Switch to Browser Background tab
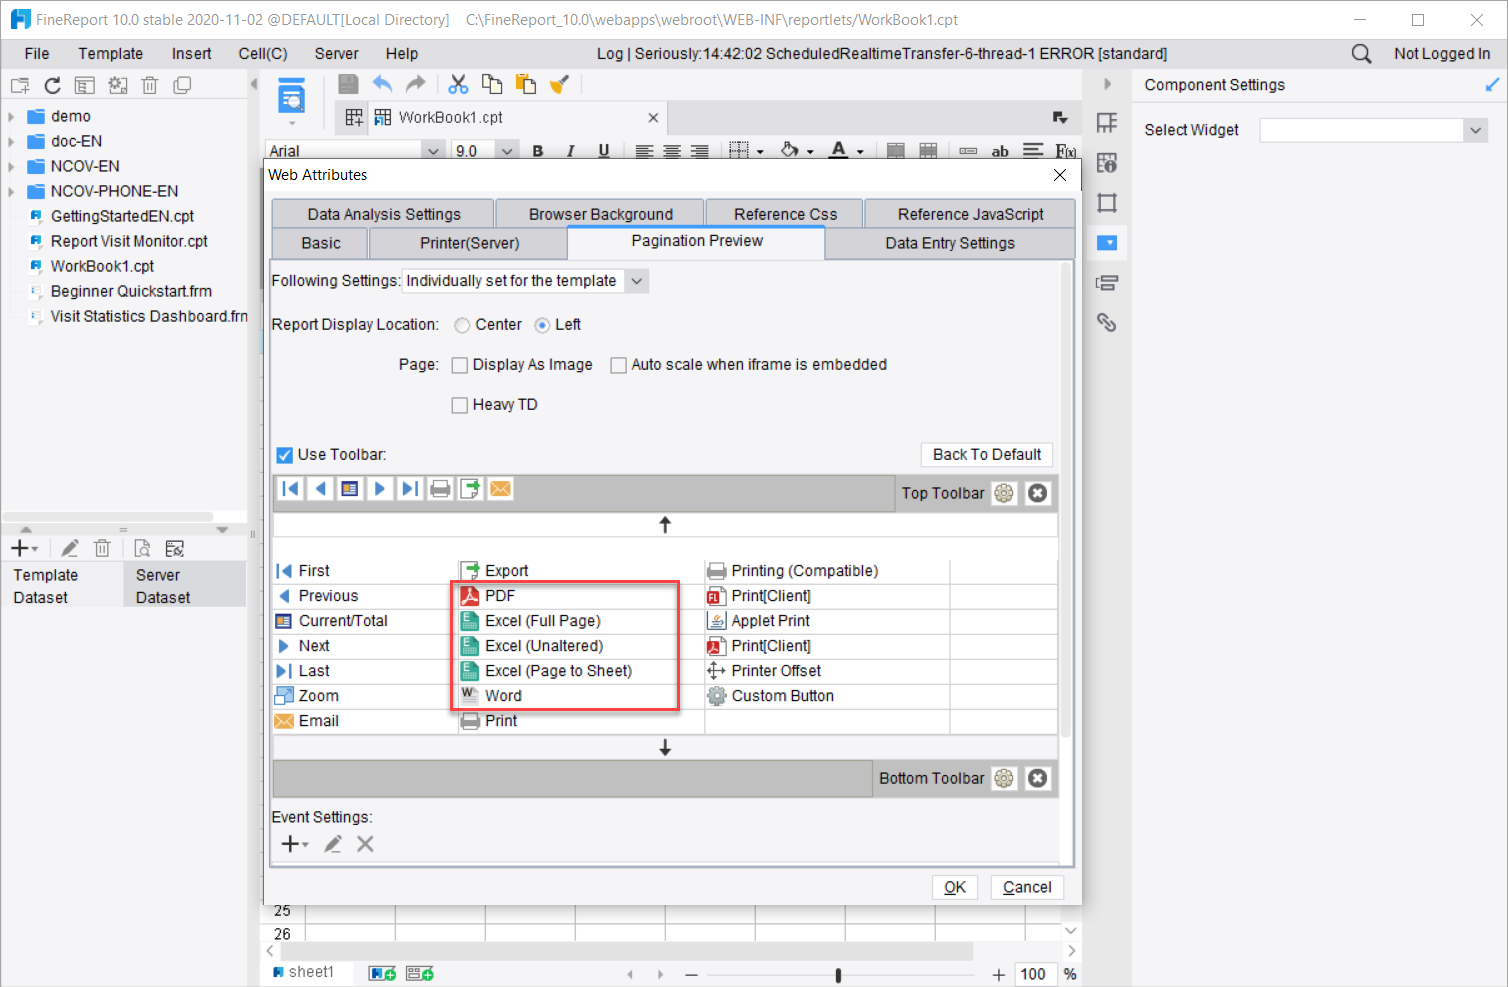Screen dimensions: 1508x987 (x=600, y=214)
